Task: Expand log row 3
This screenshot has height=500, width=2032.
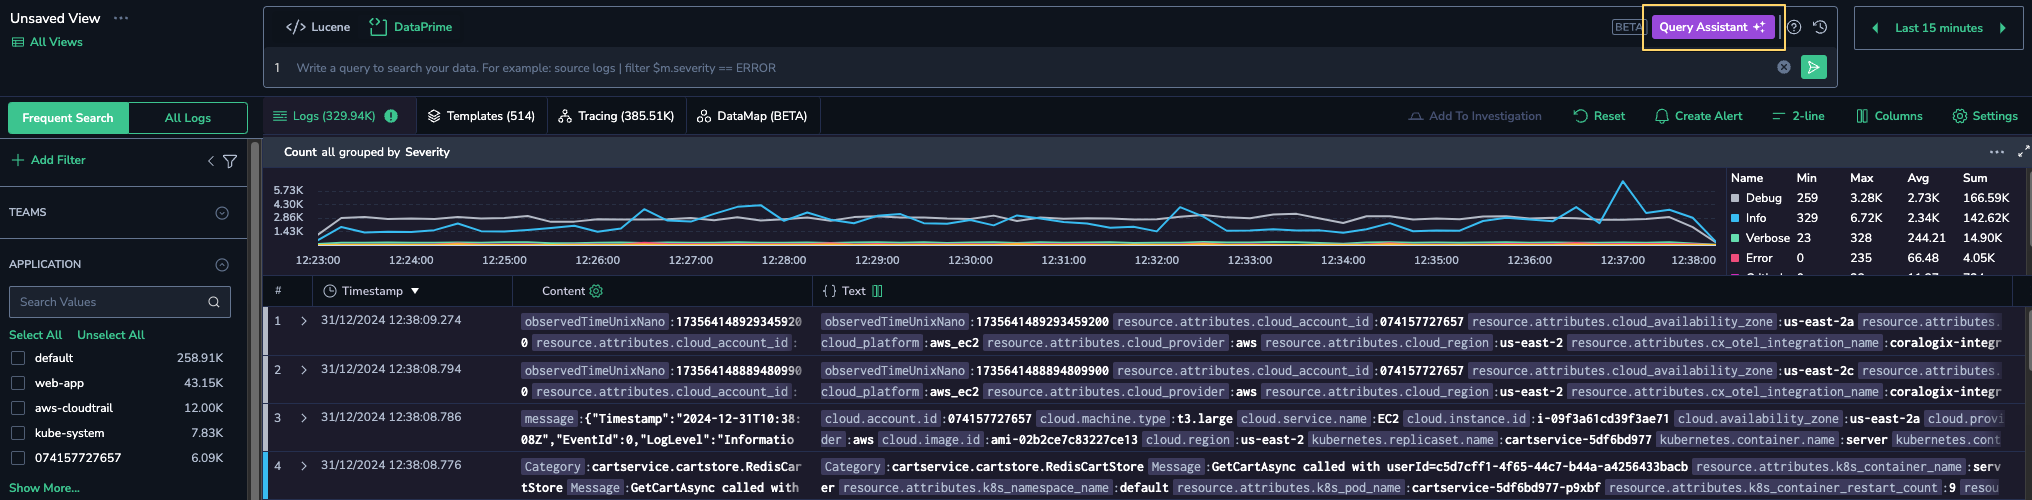Action: [x=304, y=418]
